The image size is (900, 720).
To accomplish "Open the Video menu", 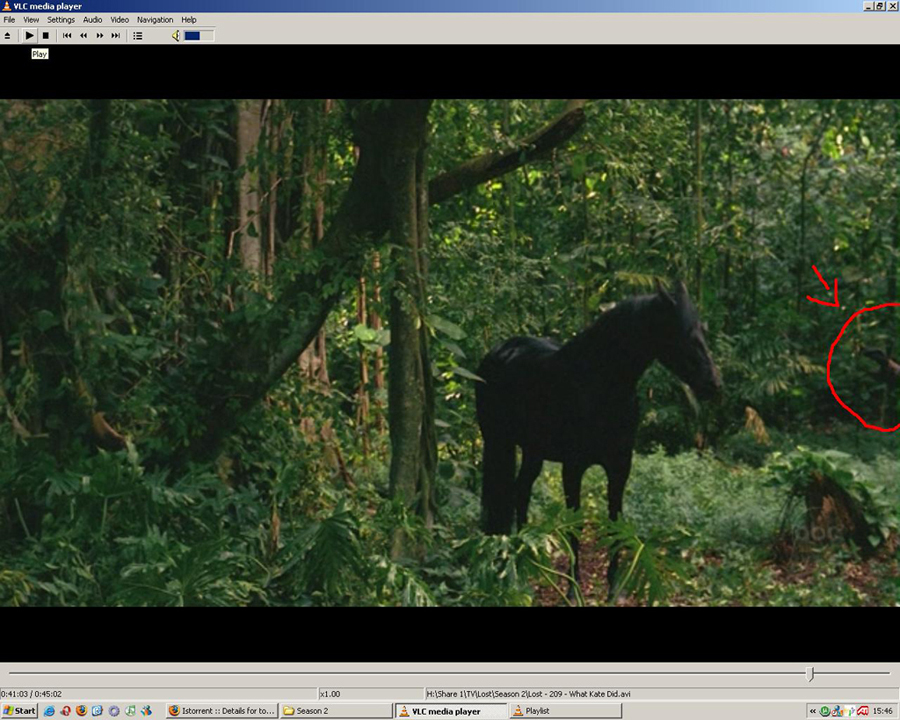I will pyautogui.click(x=119, y=20).
